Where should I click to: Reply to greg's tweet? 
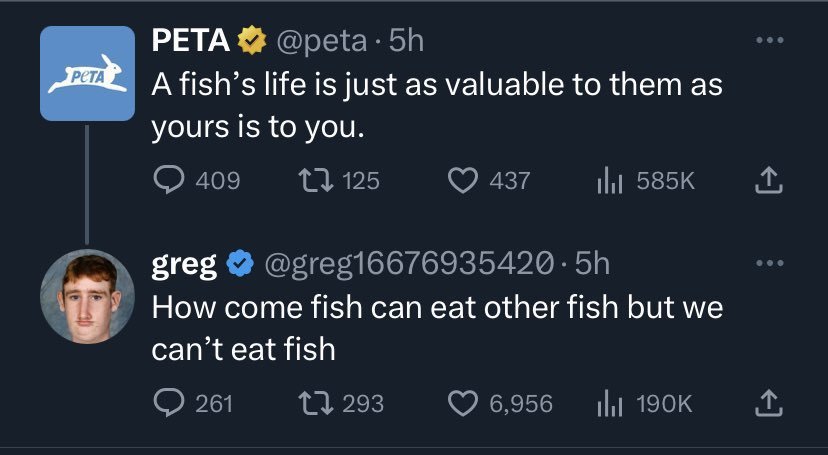click(168, 403)
